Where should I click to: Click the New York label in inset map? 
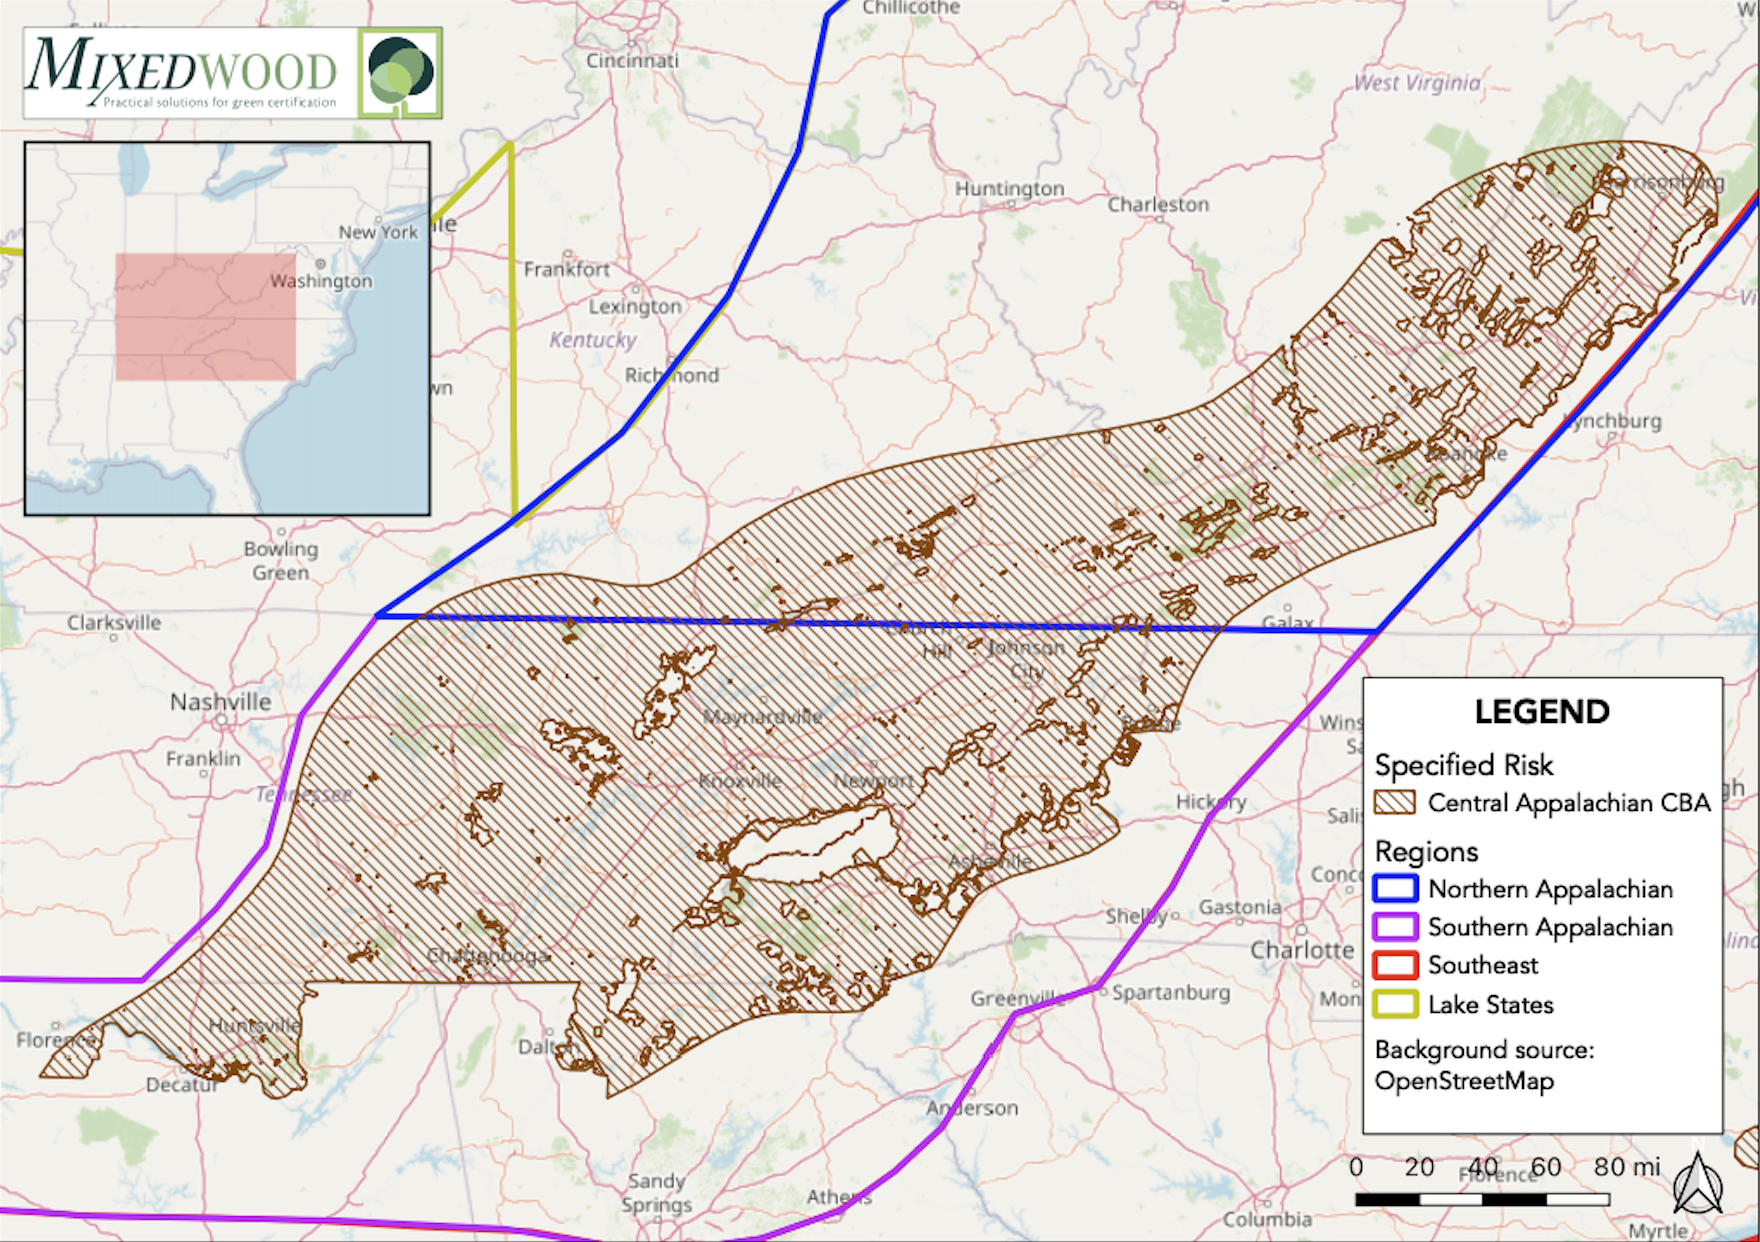[x=378, y=231]
